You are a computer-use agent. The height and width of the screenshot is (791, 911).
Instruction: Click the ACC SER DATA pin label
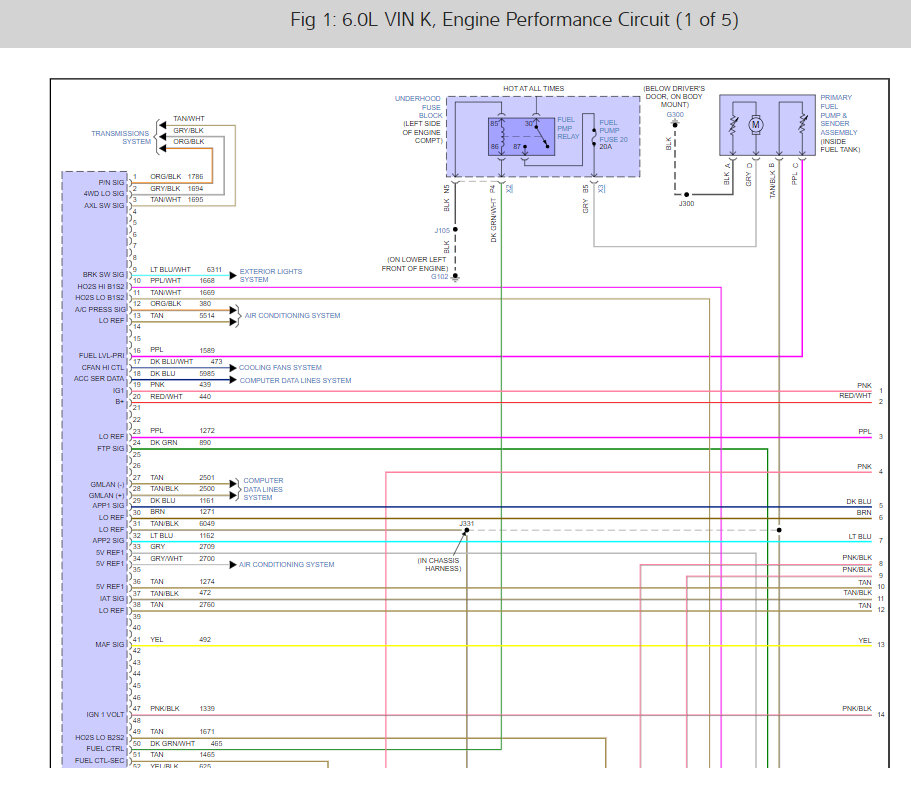99,379
